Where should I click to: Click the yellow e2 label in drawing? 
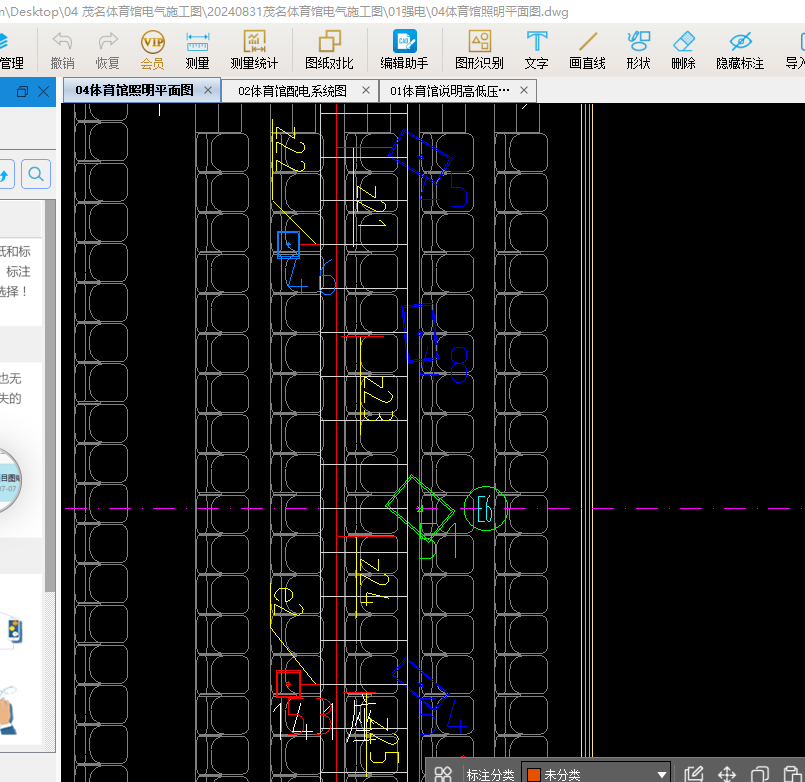(x=287, y=602)
